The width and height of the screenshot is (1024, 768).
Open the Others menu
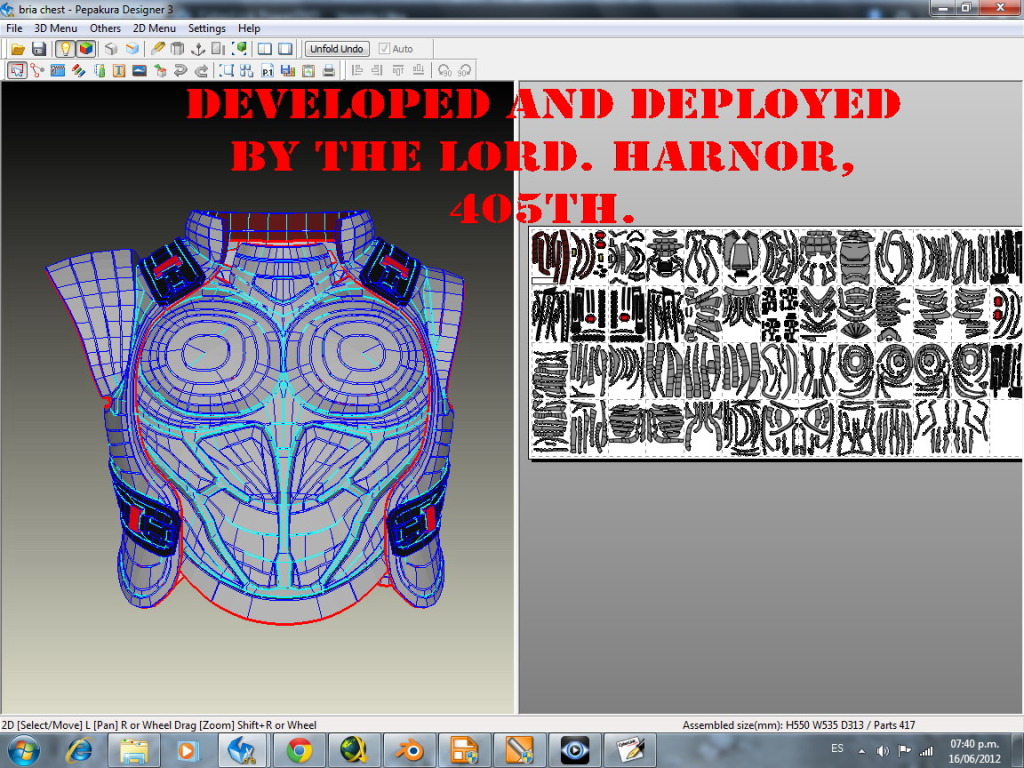point(105,28)
